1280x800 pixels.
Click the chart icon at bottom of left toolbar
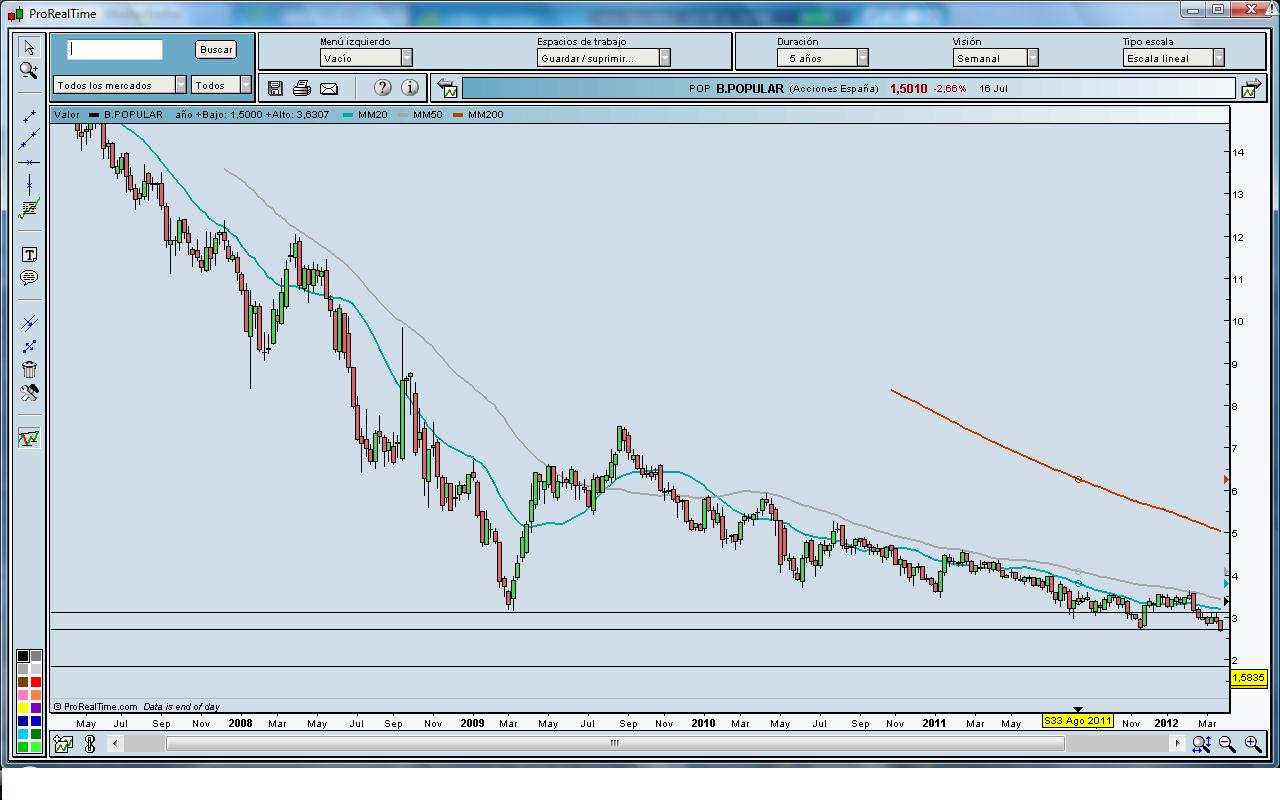[29, 438]
